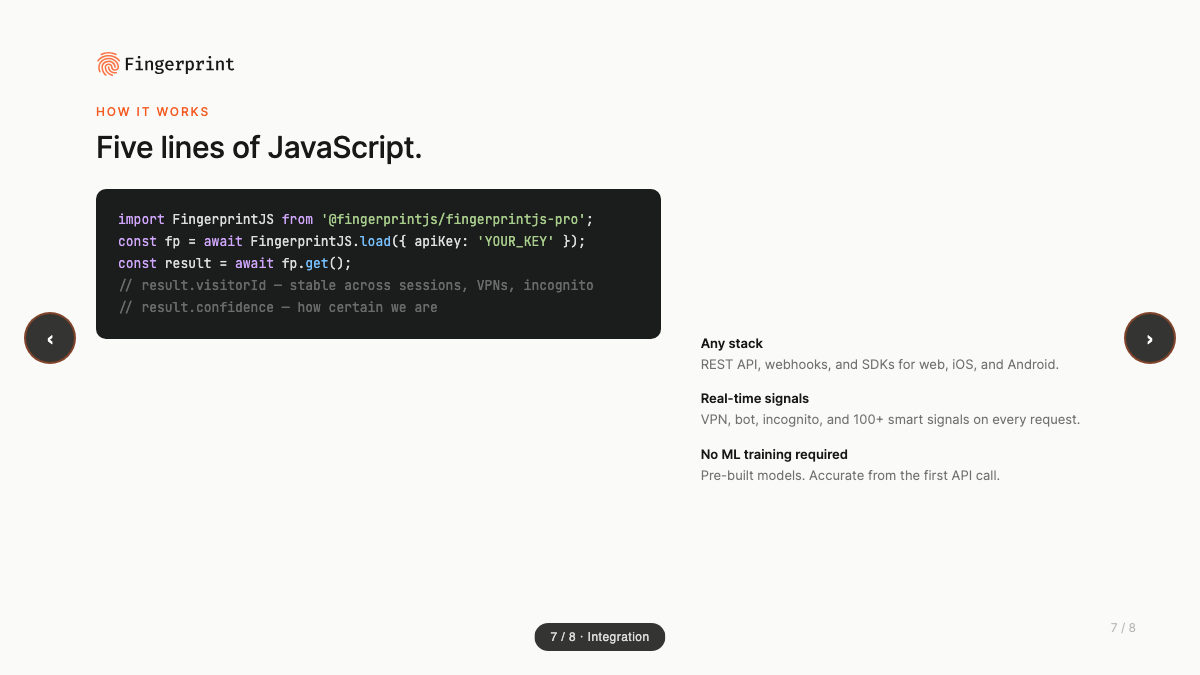Click the Fingerprint brand name text
This screenshot has height=675, width=1200.
tap(179, 65)
